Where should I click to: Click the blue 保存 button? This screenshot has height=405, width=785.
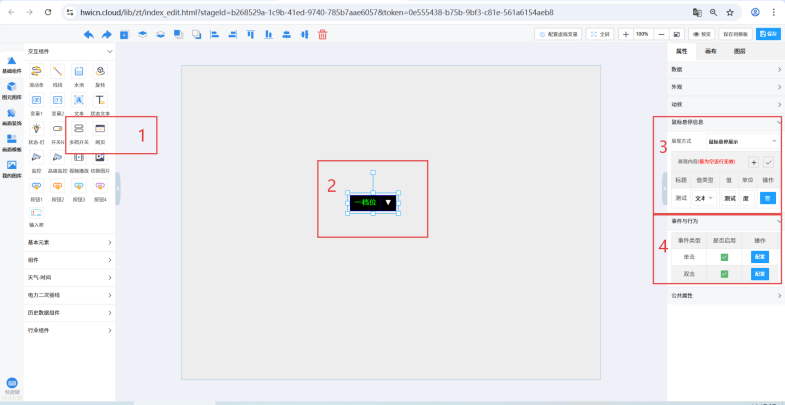click(769, 34)
